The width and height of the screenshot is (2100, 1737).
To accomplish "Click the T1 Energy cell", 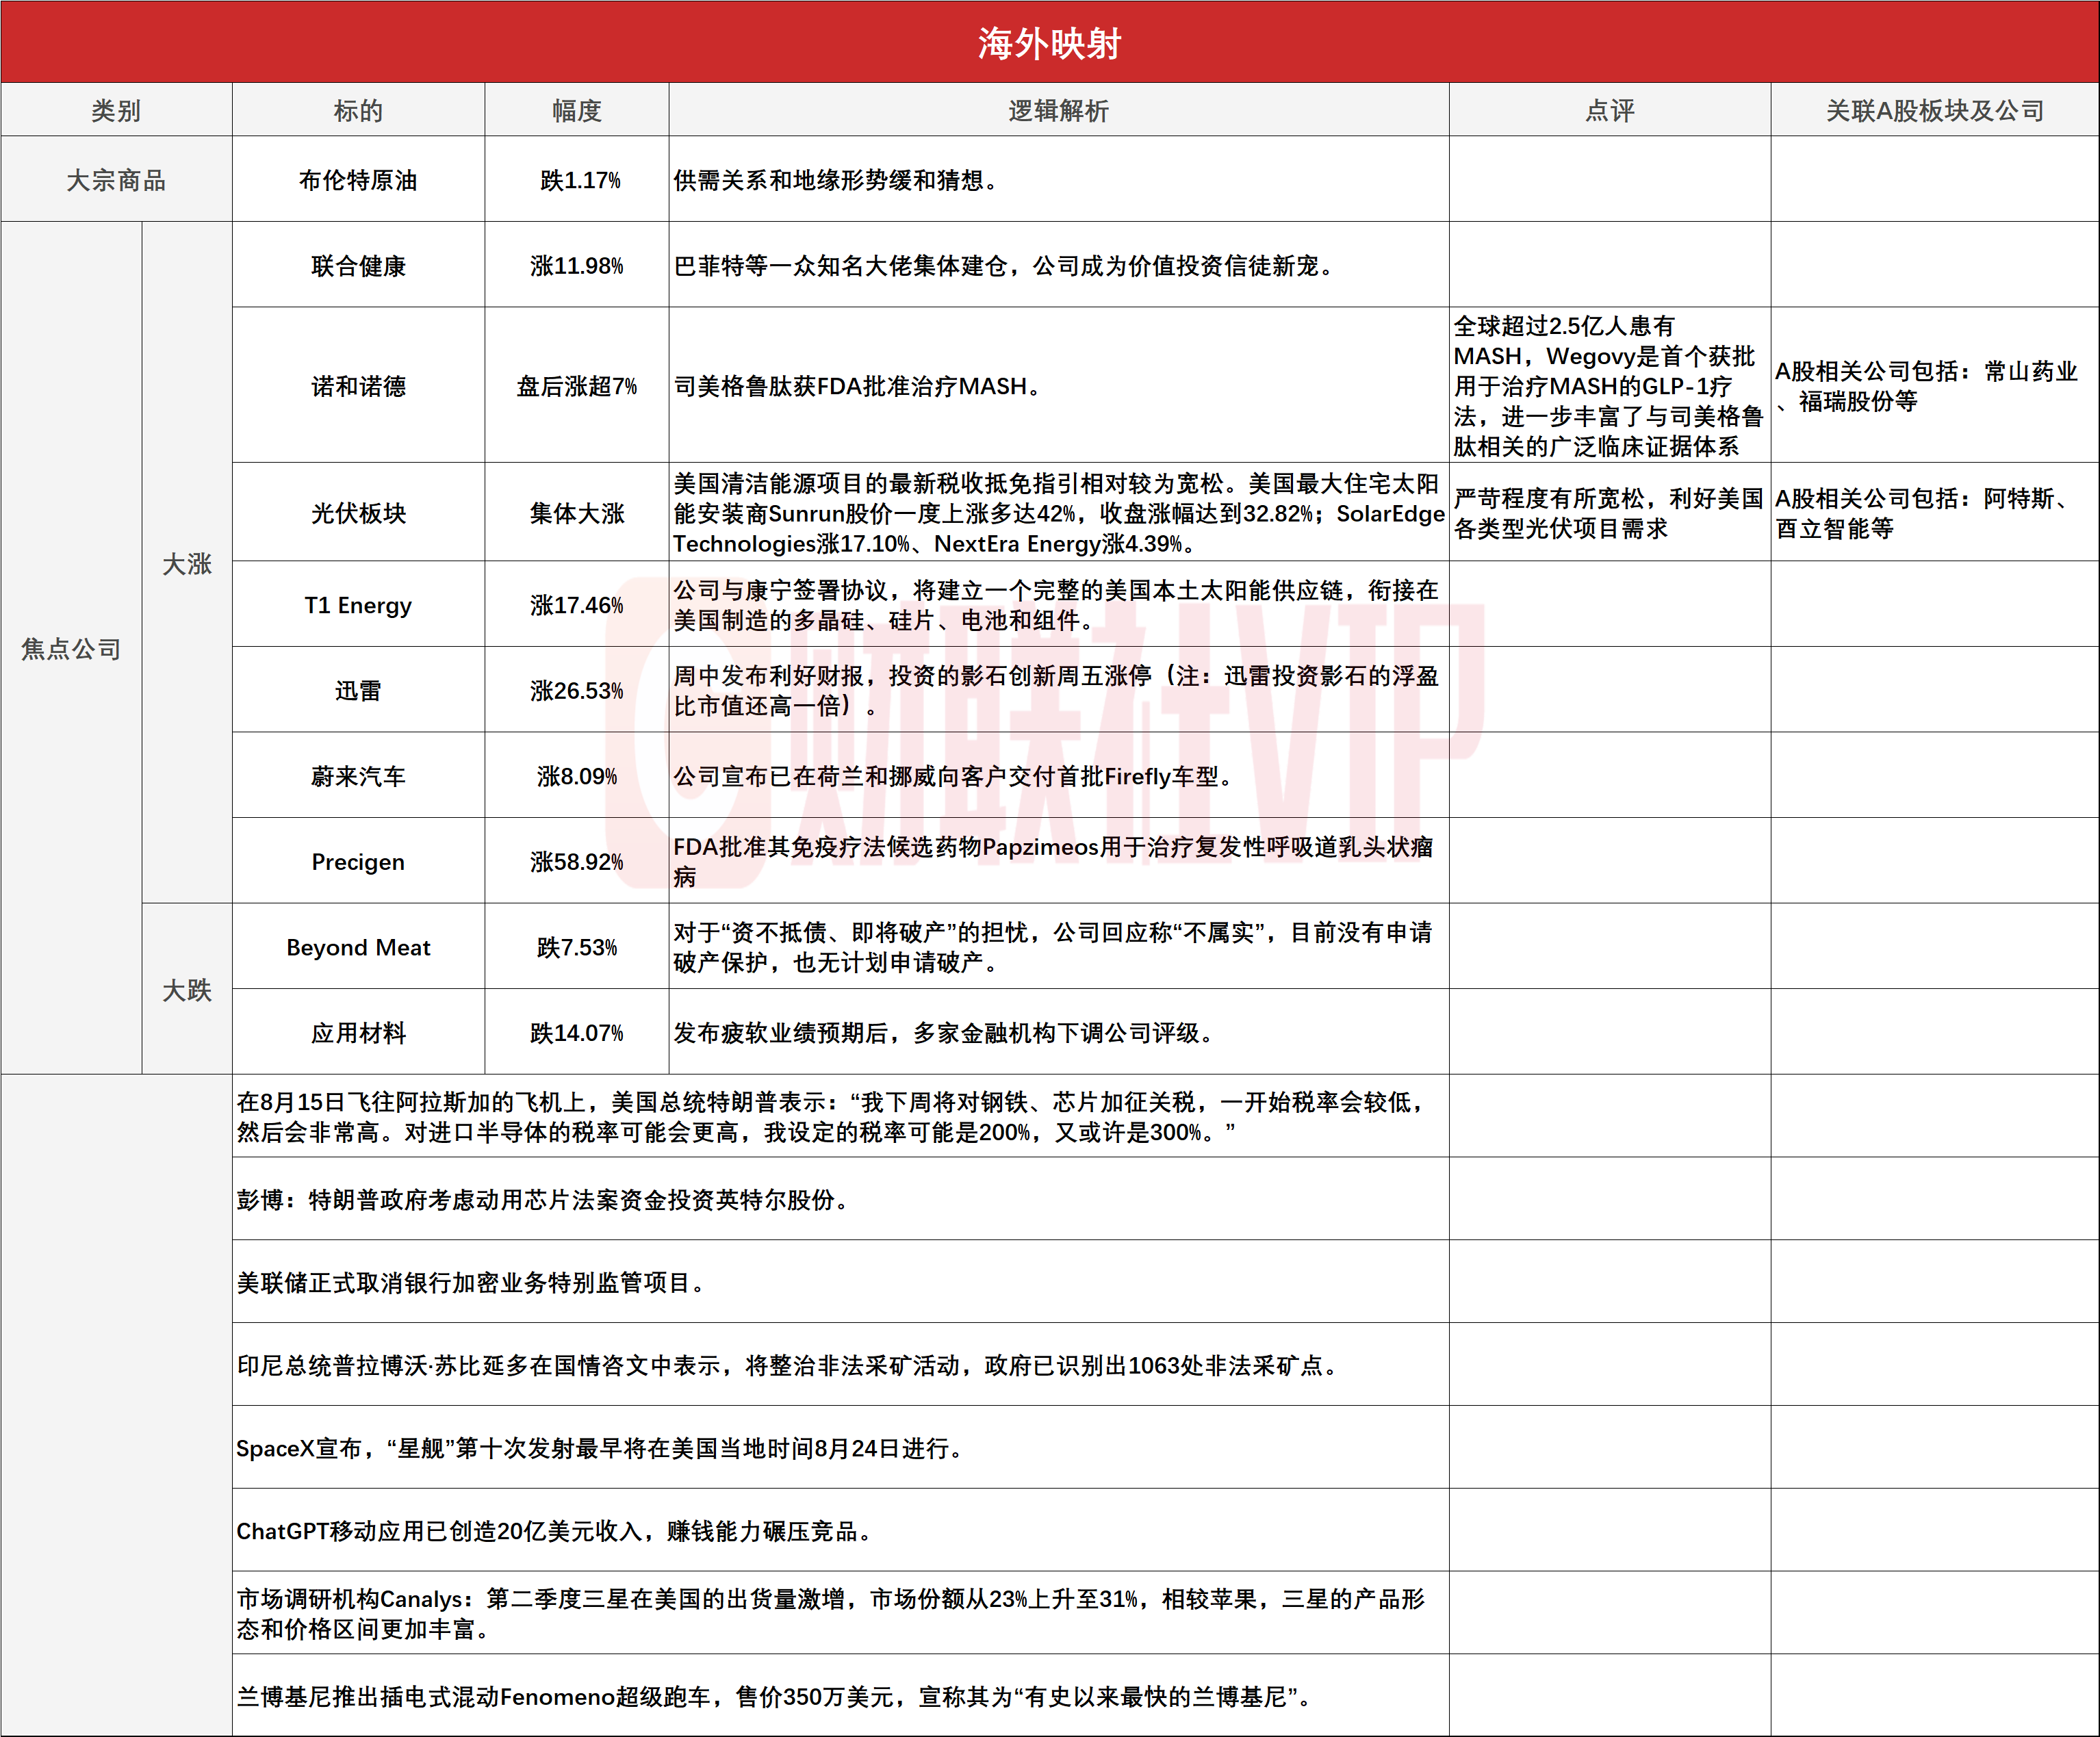I will coord(358,604).
